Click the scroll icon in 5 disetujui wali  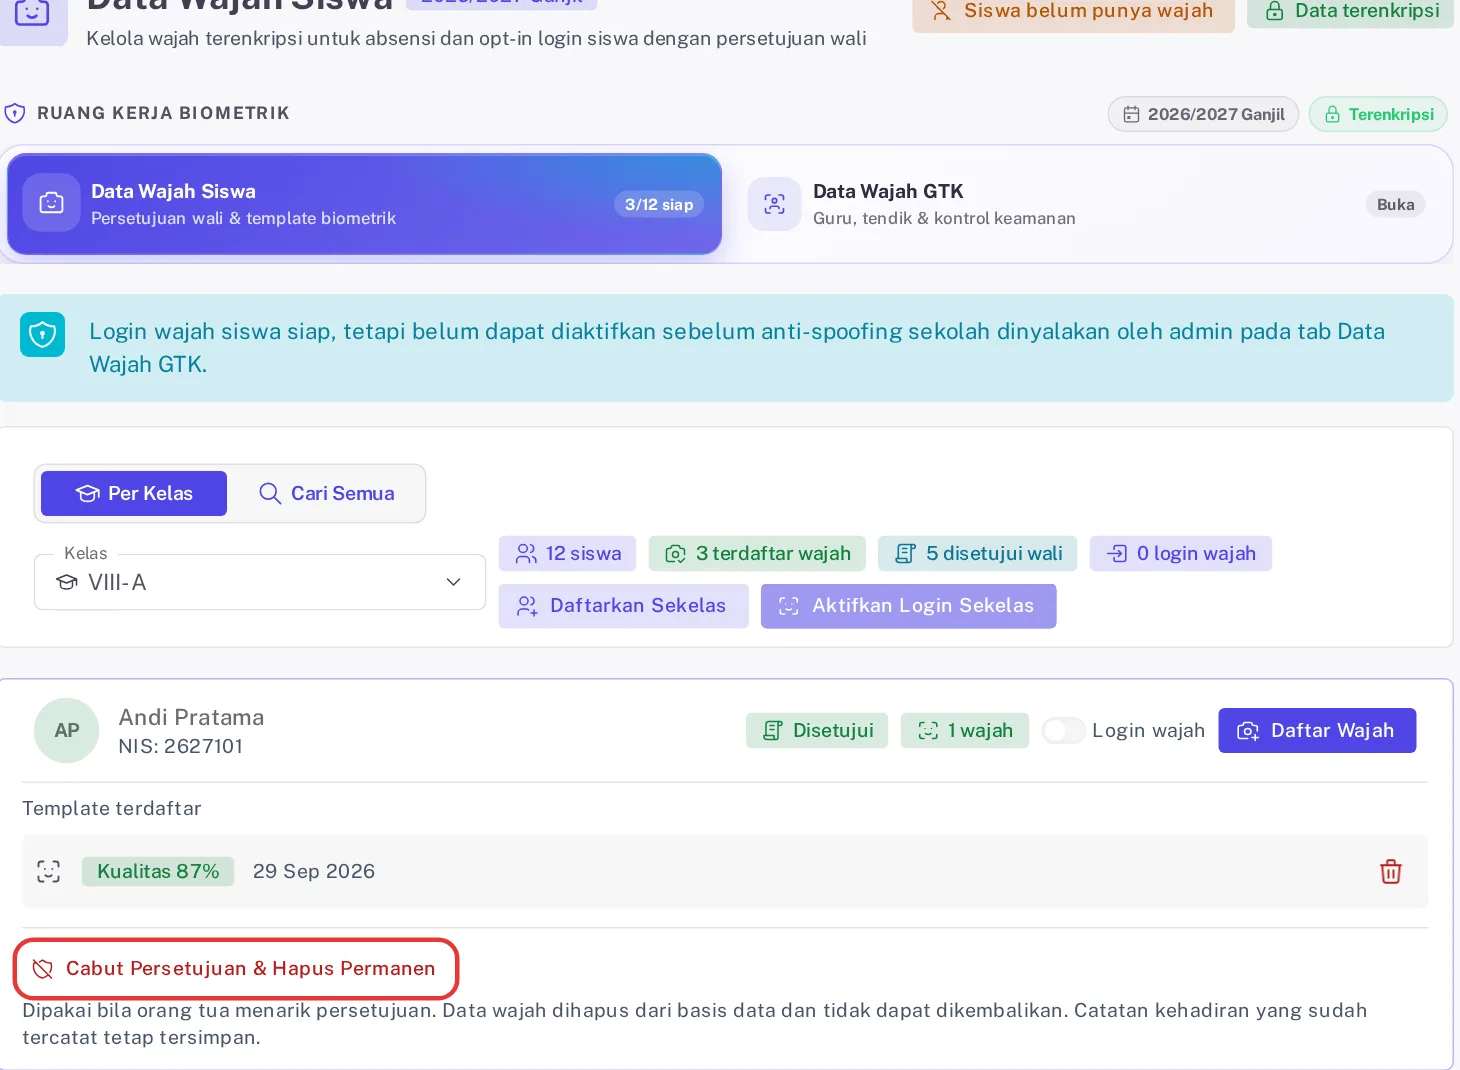tap(905, 554)
